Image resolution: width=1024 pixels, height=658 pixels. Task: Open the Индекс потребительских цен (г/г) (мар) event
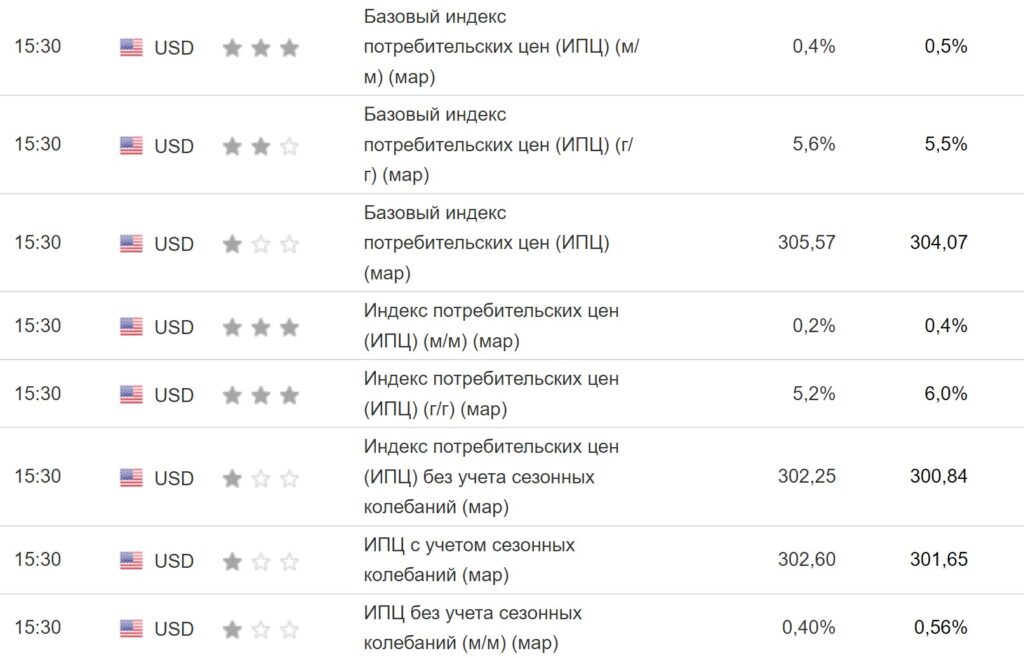click(x=491, y=394)
